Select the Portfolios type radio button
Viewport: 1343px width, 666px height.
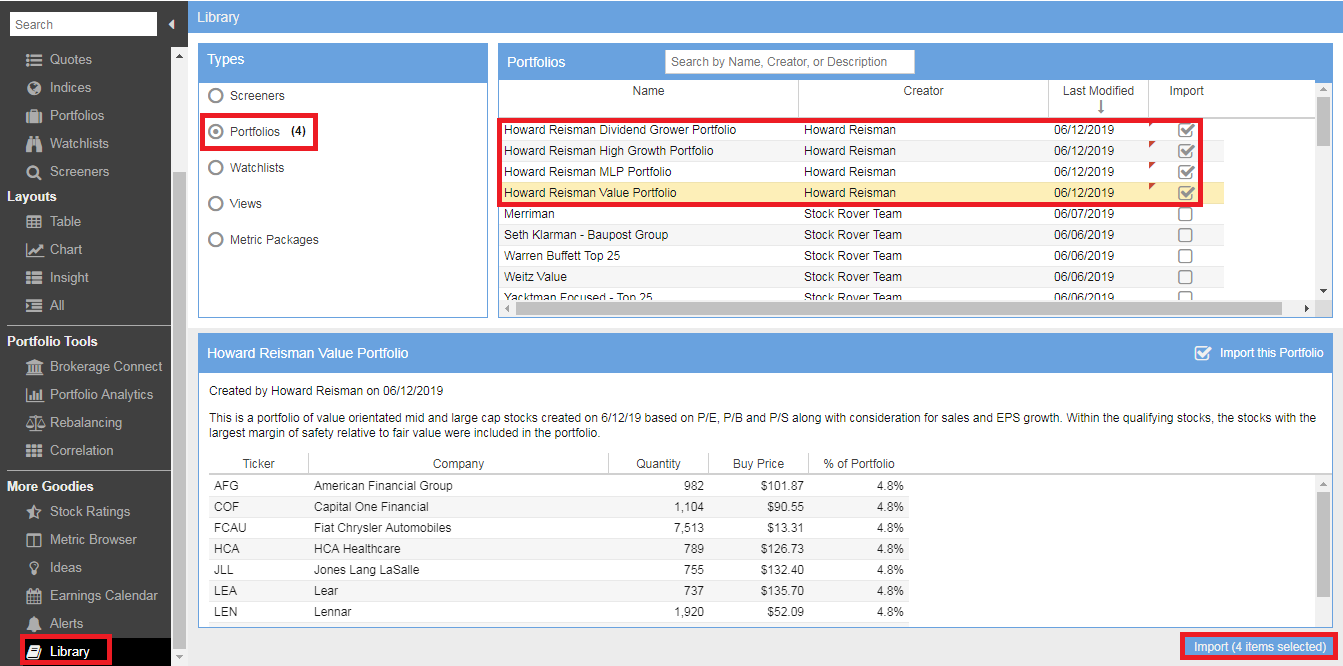215,132
